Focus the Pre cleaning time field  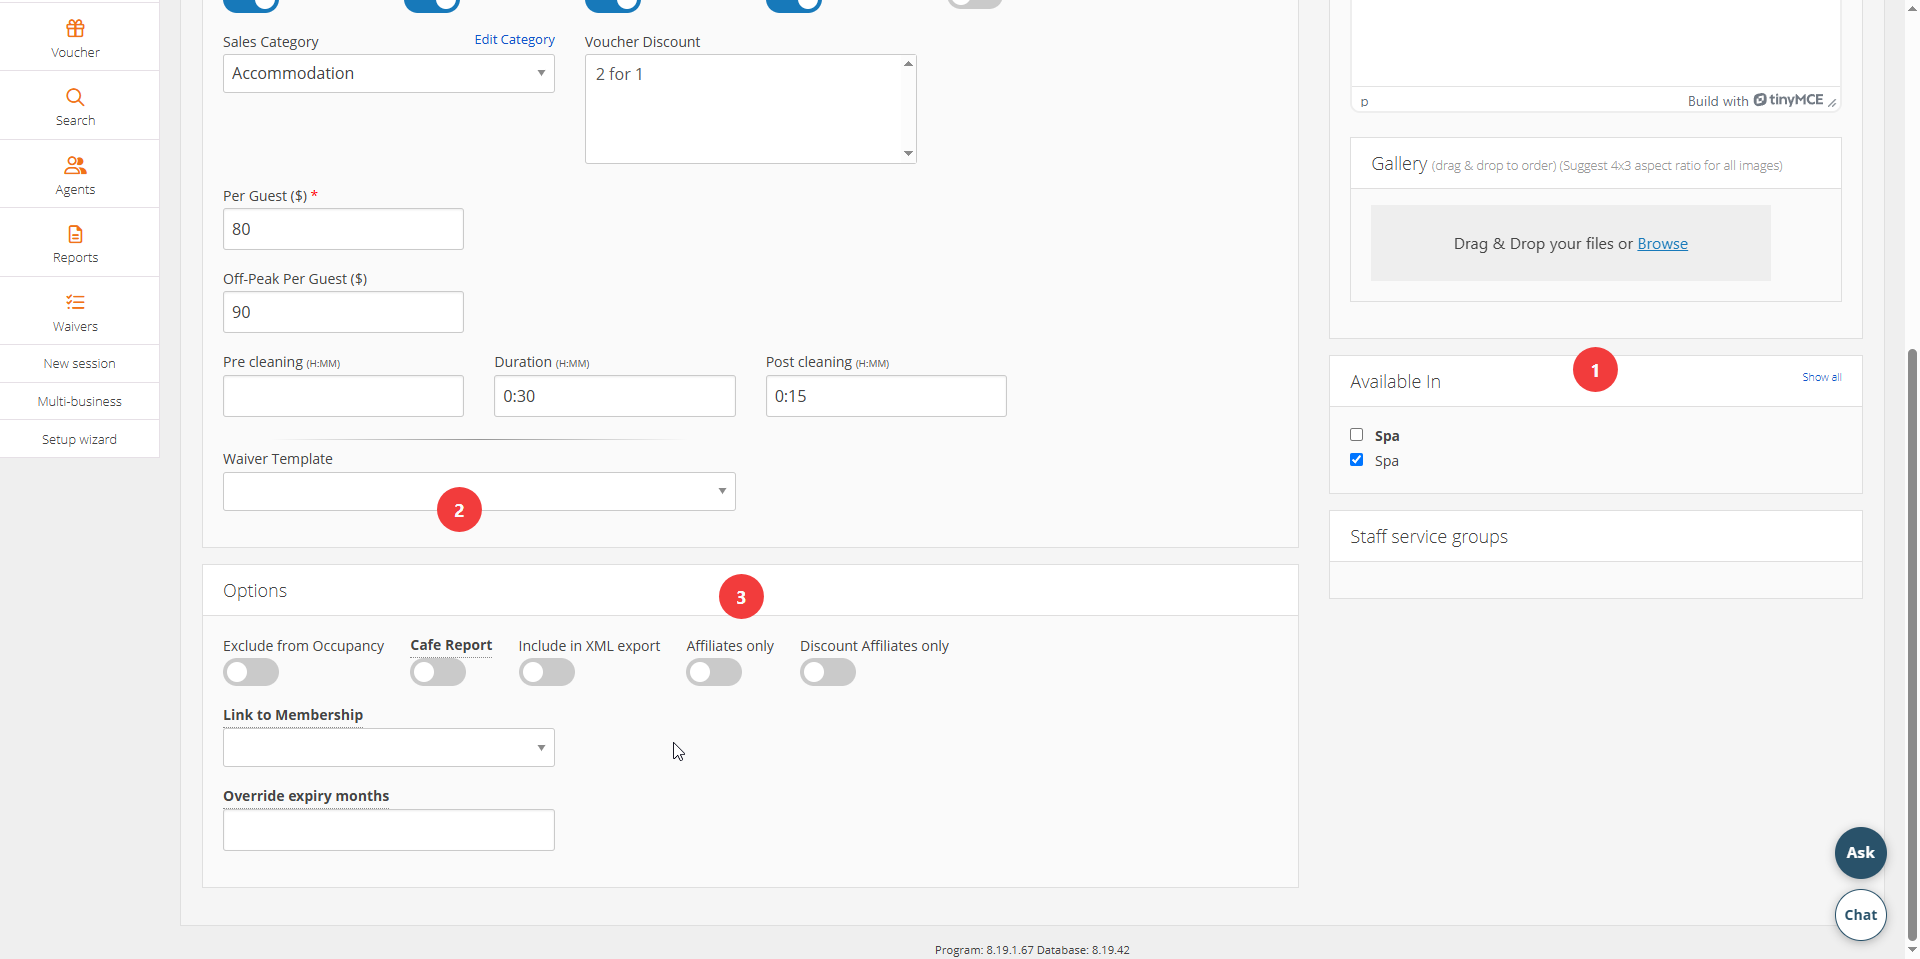click(x=343, y=396)
